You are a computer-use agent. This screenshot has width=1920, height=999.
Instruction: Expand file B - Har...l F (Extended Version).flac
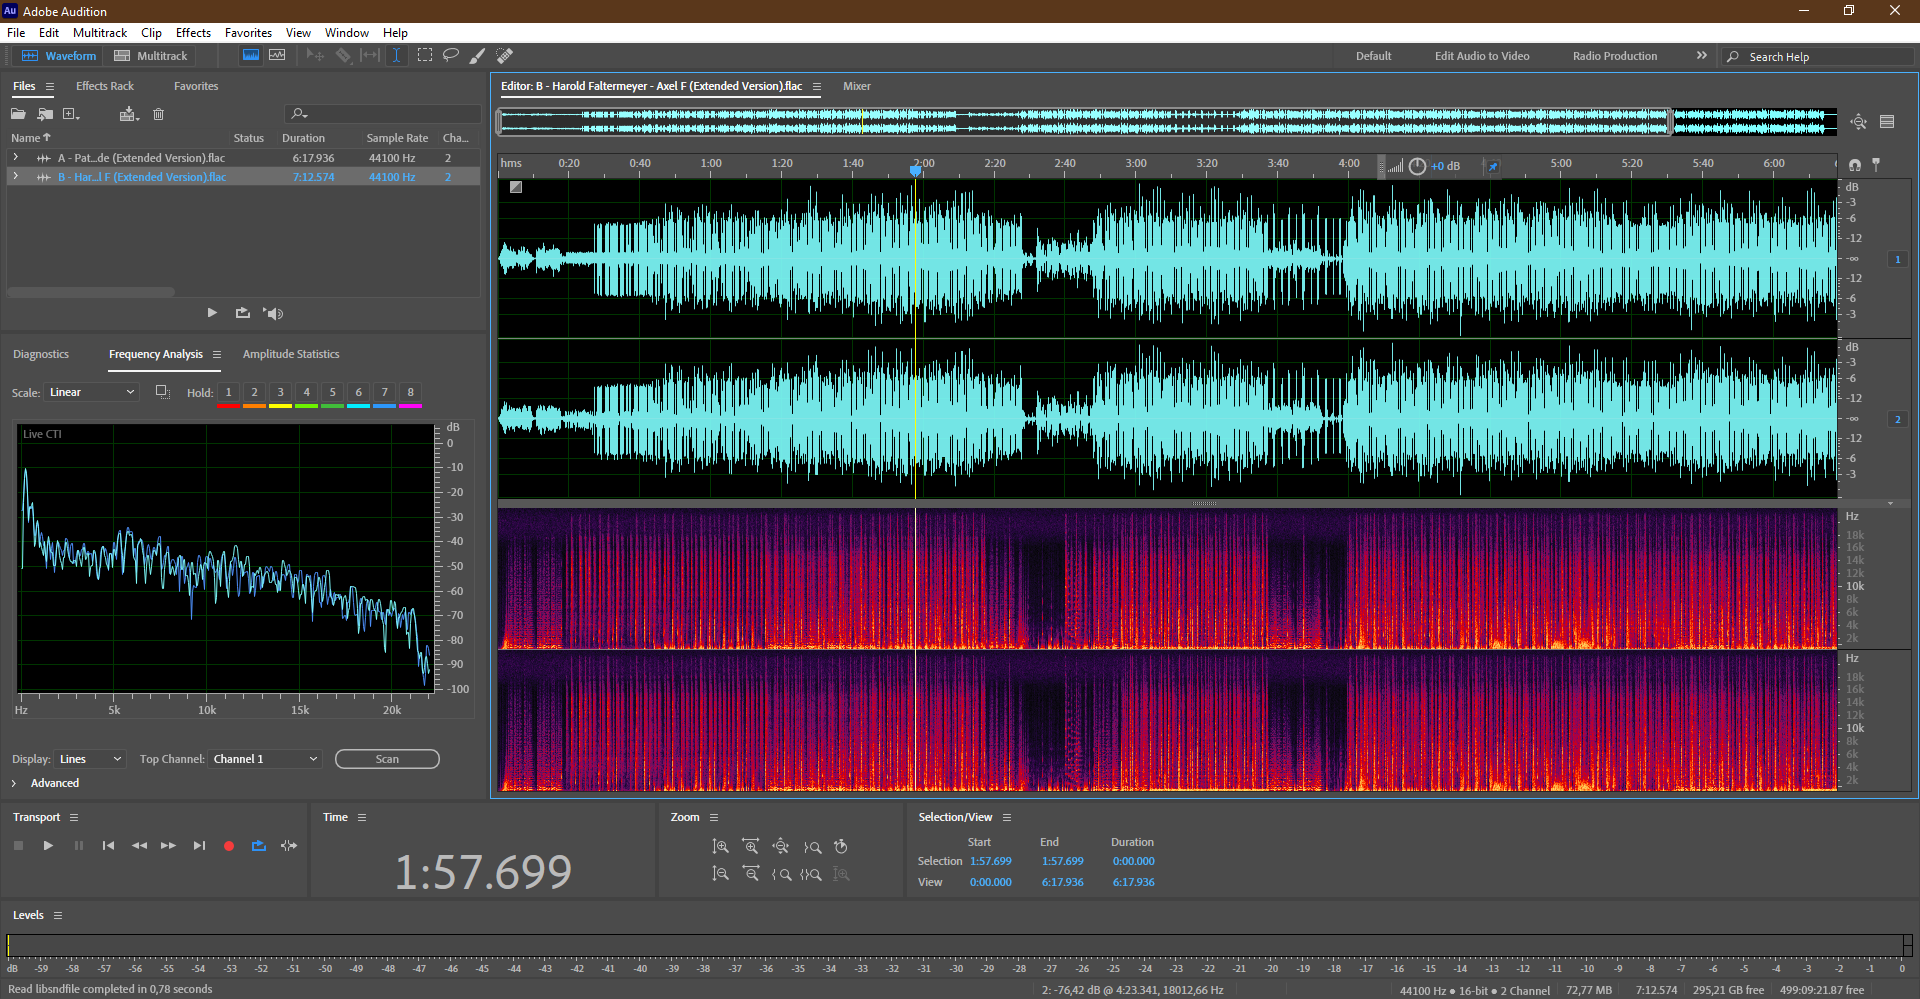(15, 176)
